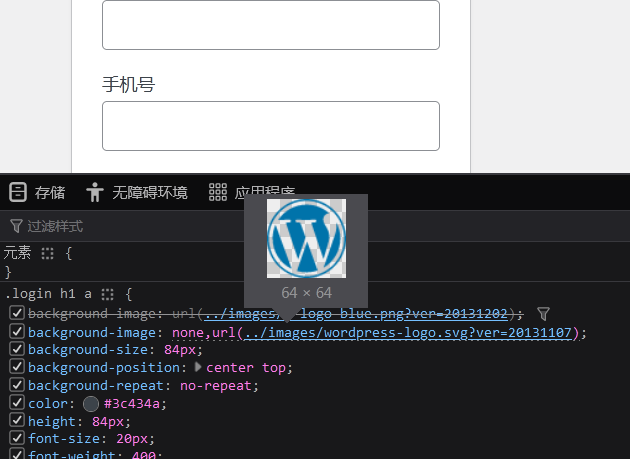Click the filter funnel icon in 过滤样式
The height and width of the screenshot is (459, 630).
(16, 226)
